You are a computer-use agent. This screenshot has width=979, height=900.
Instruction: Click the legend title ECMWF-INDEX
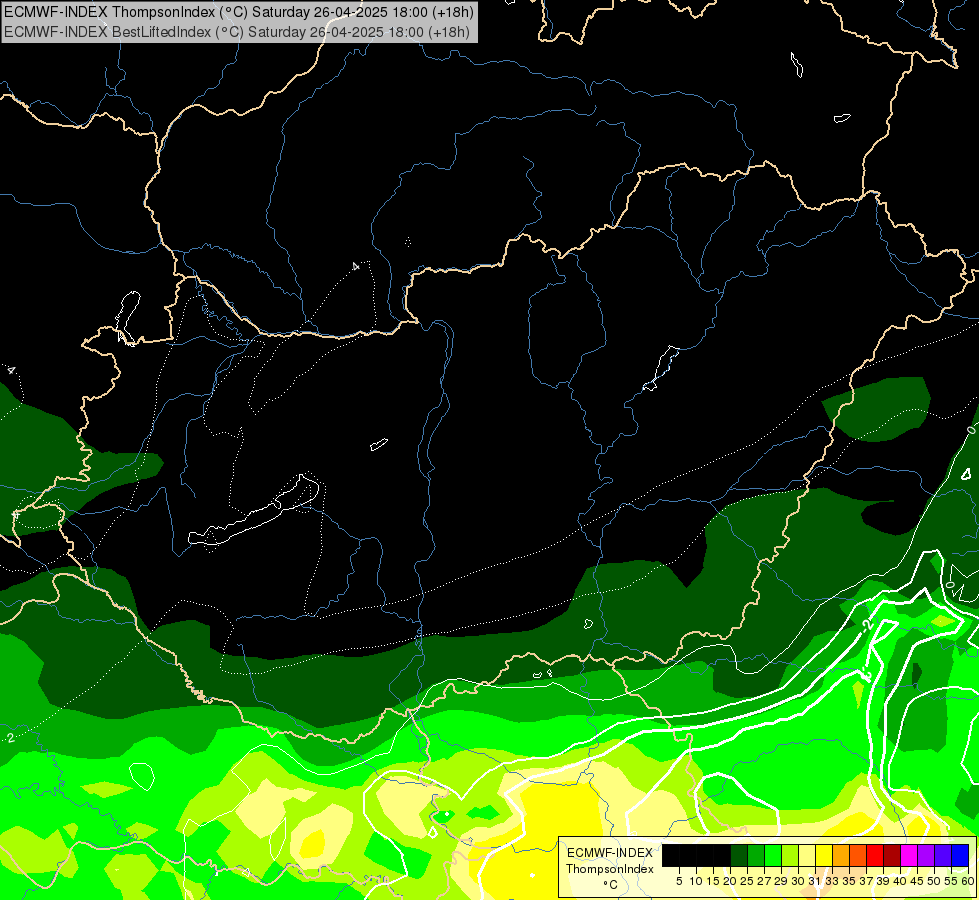[610, 853]
